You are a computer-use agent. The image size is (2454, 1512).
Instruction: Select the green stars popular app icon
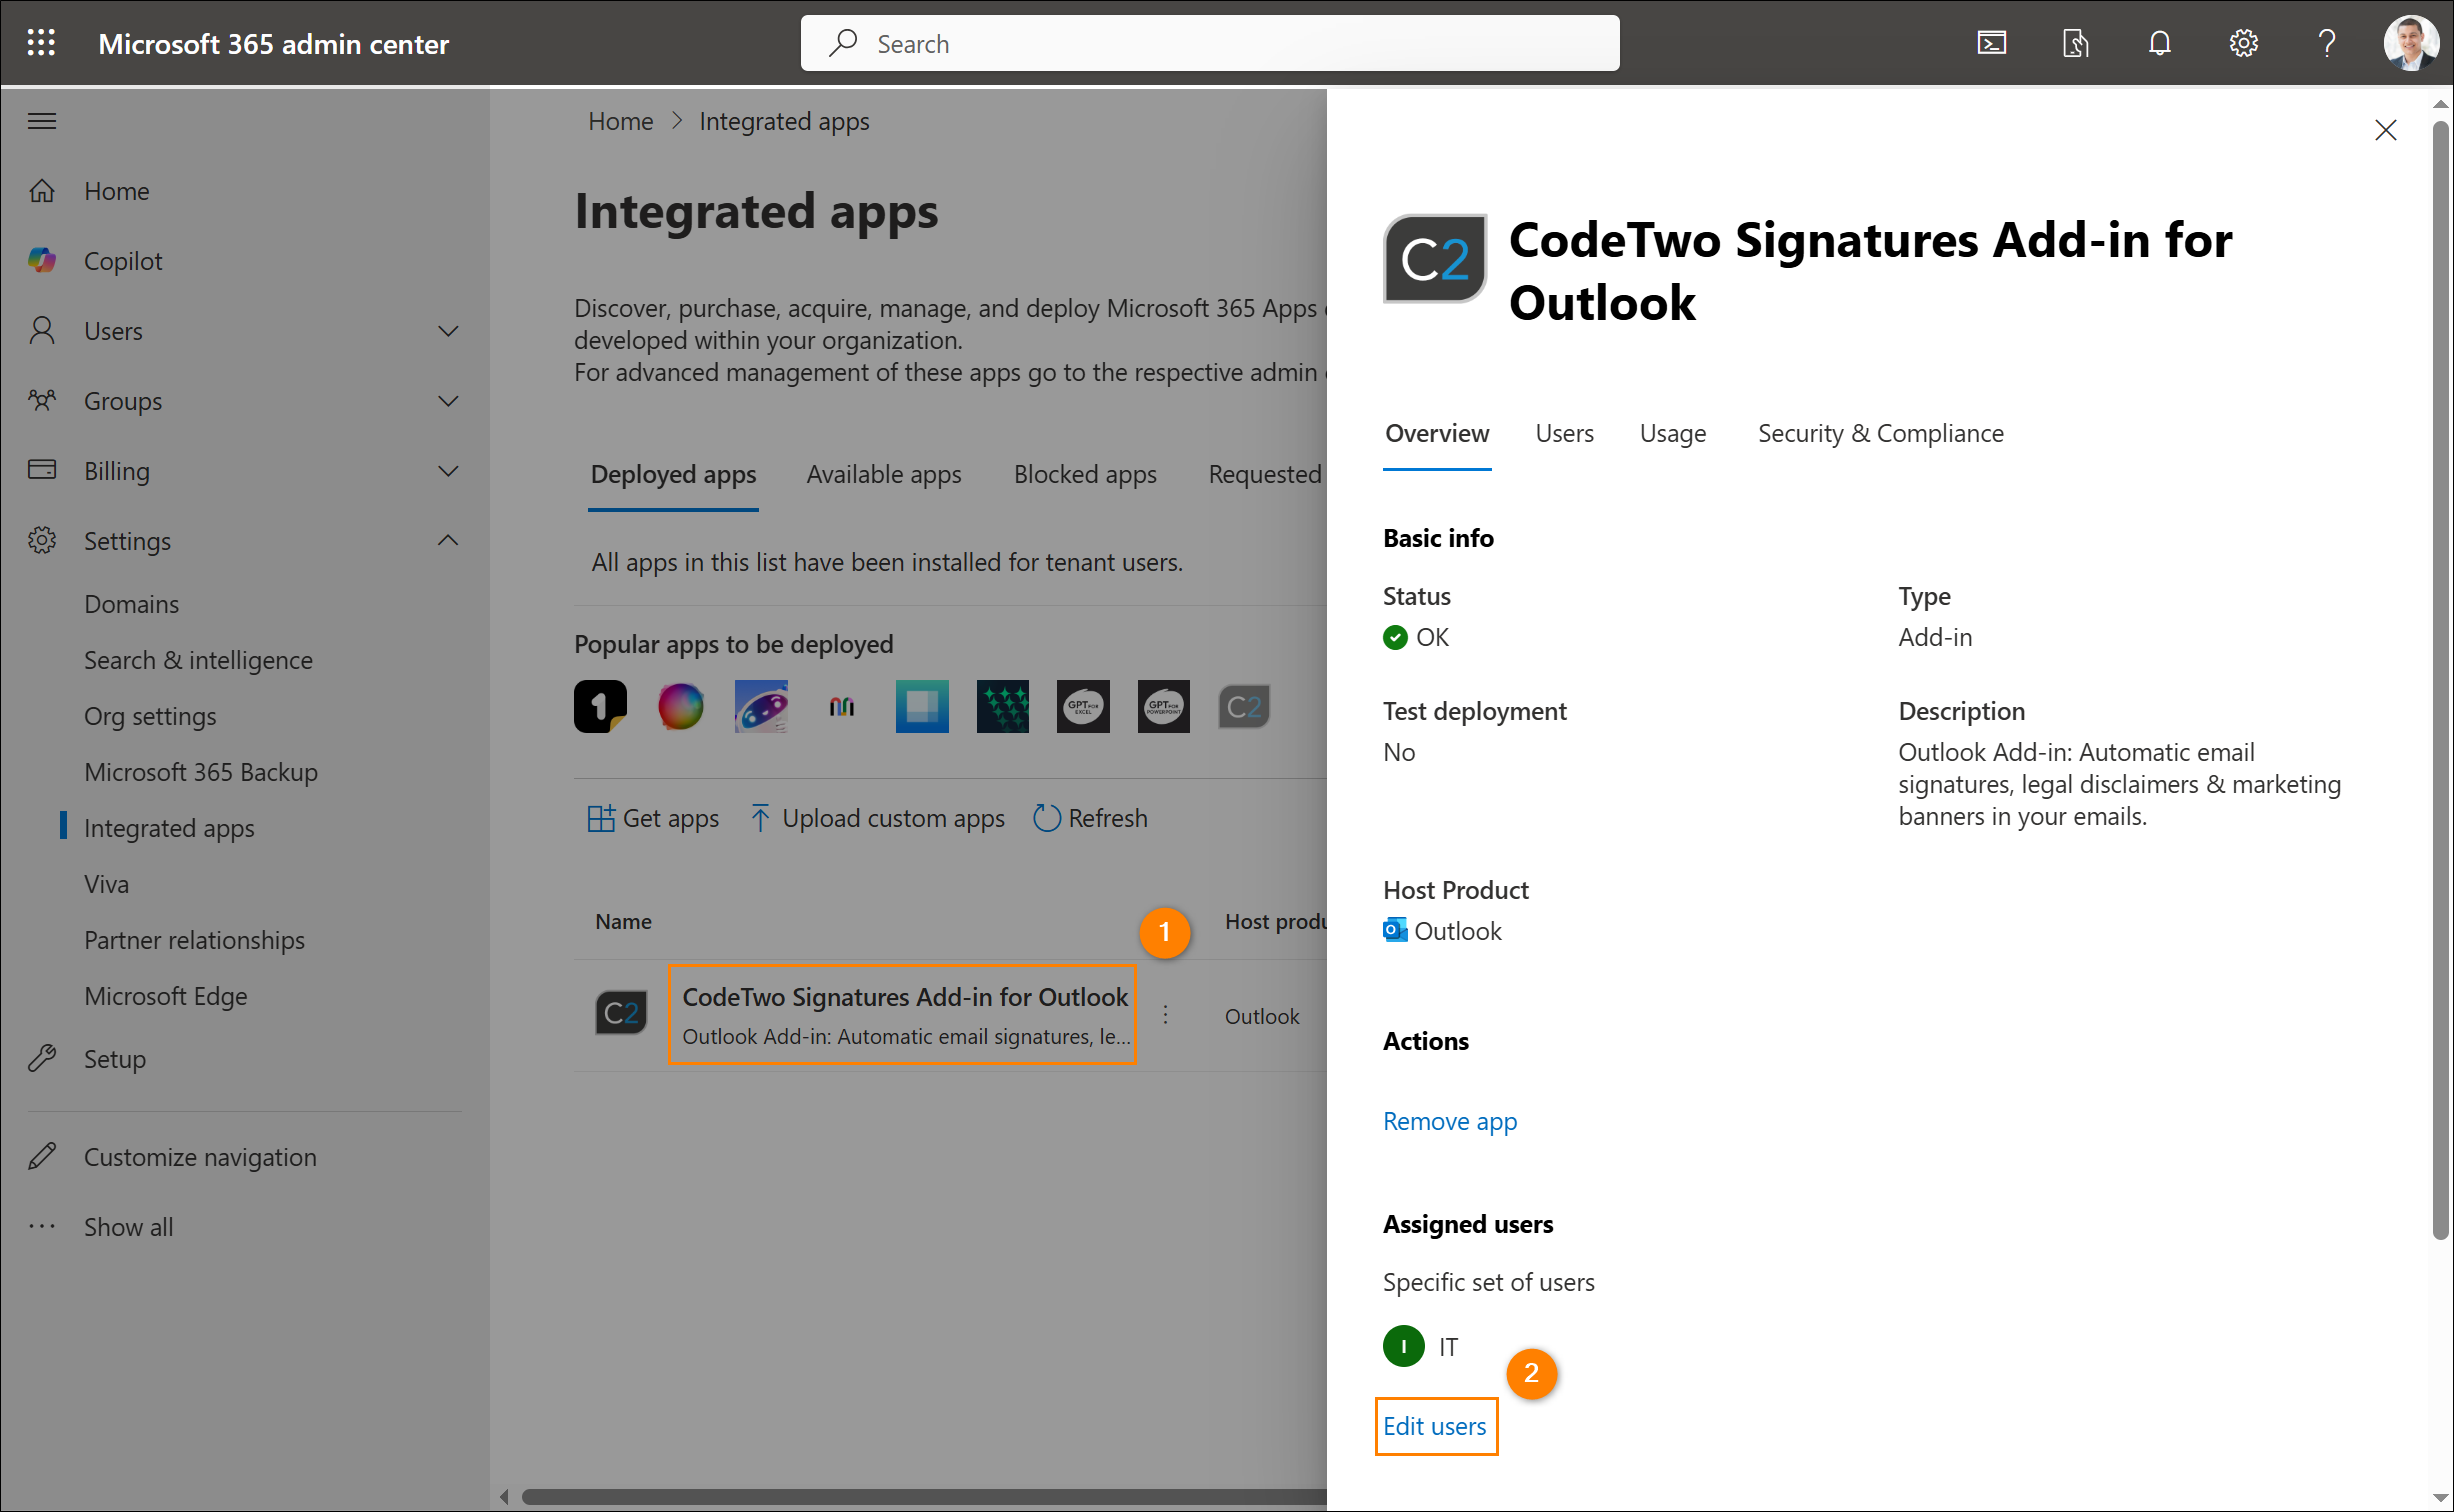pyautogui.click(x=1003, y=707)
